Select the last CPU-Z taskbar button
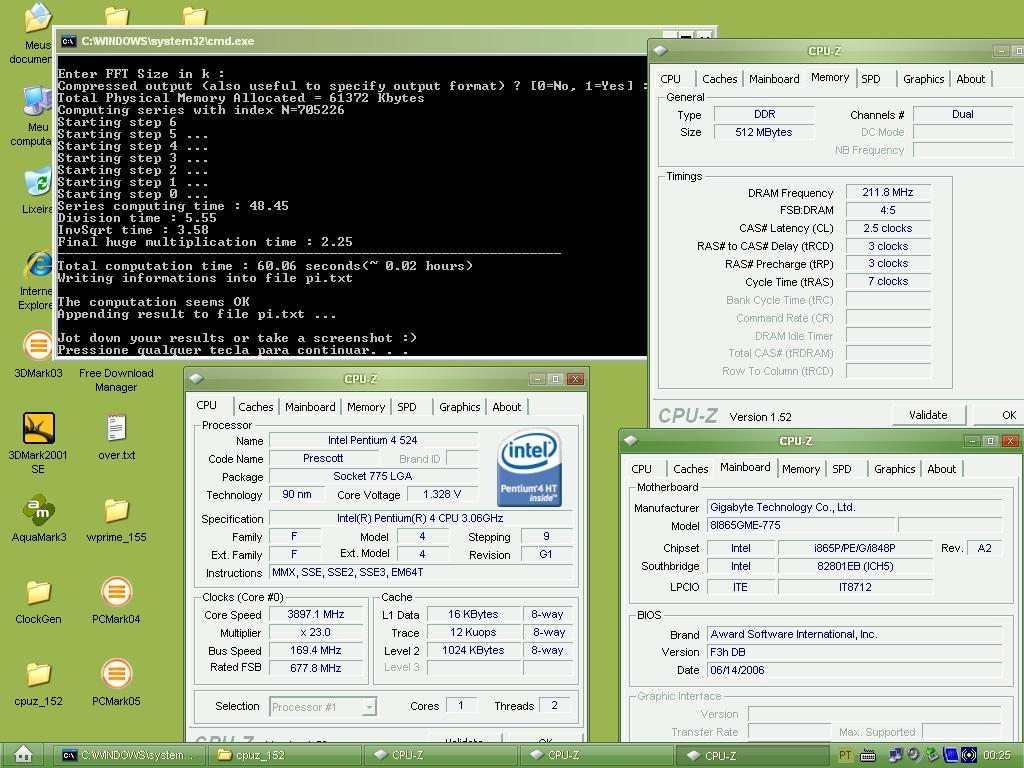1024x768 pixels. (x=751, y=755)
